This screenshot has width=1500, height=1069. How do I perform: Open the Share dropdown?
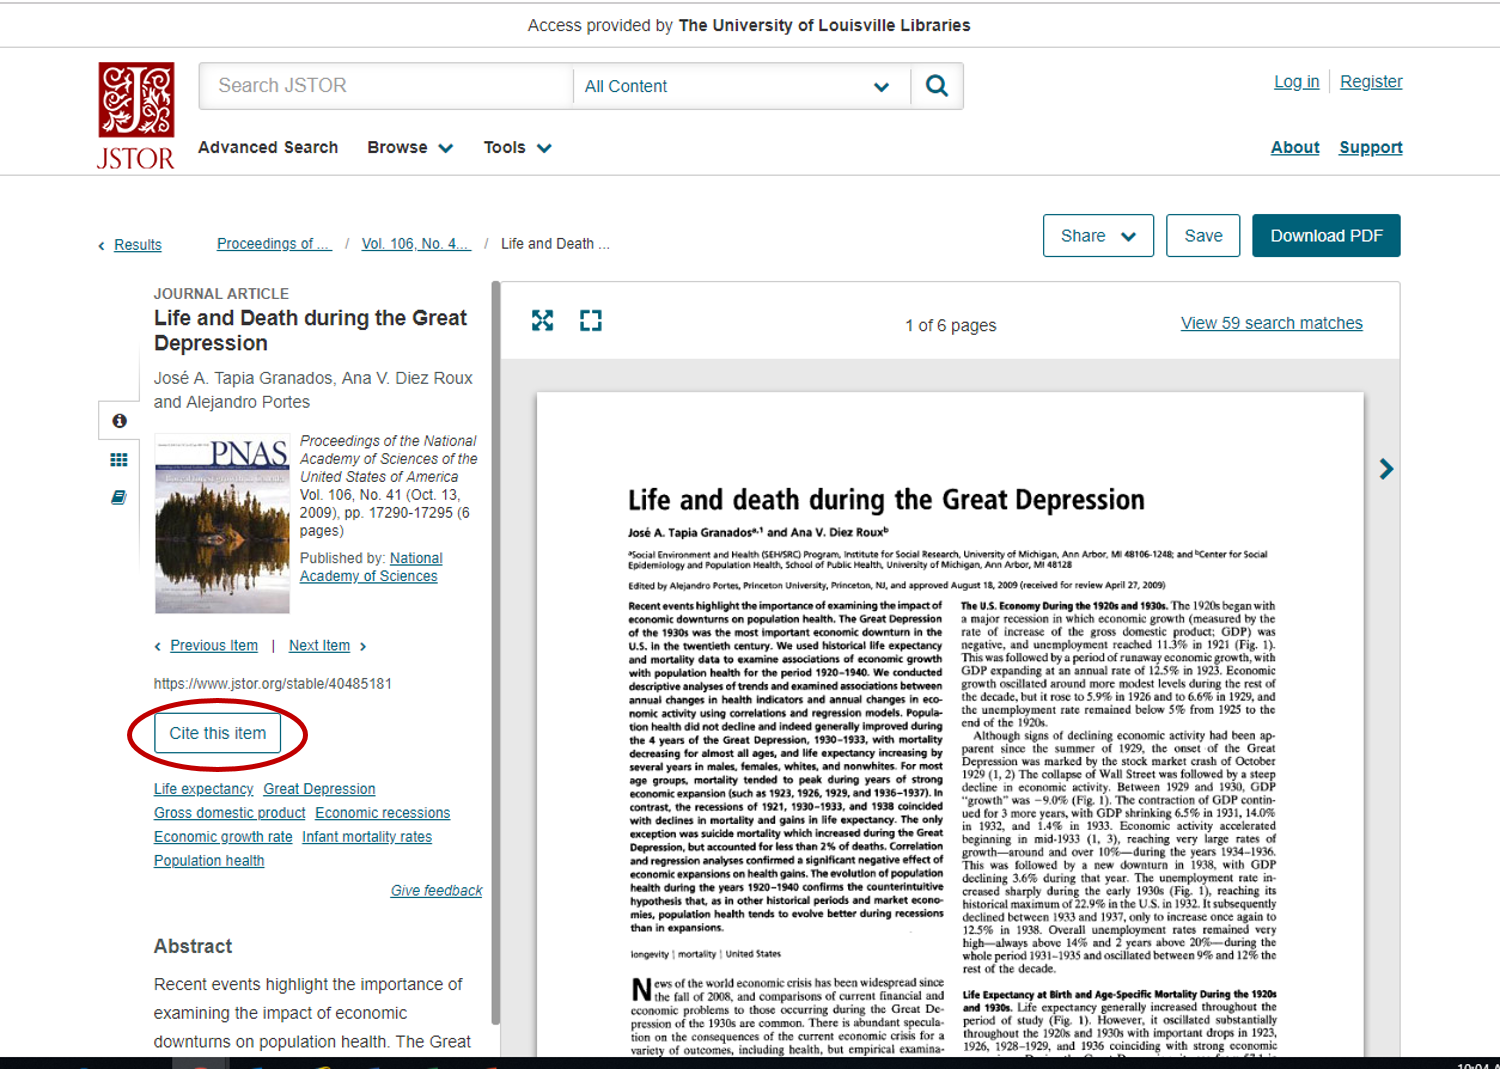pos(1098,235)
